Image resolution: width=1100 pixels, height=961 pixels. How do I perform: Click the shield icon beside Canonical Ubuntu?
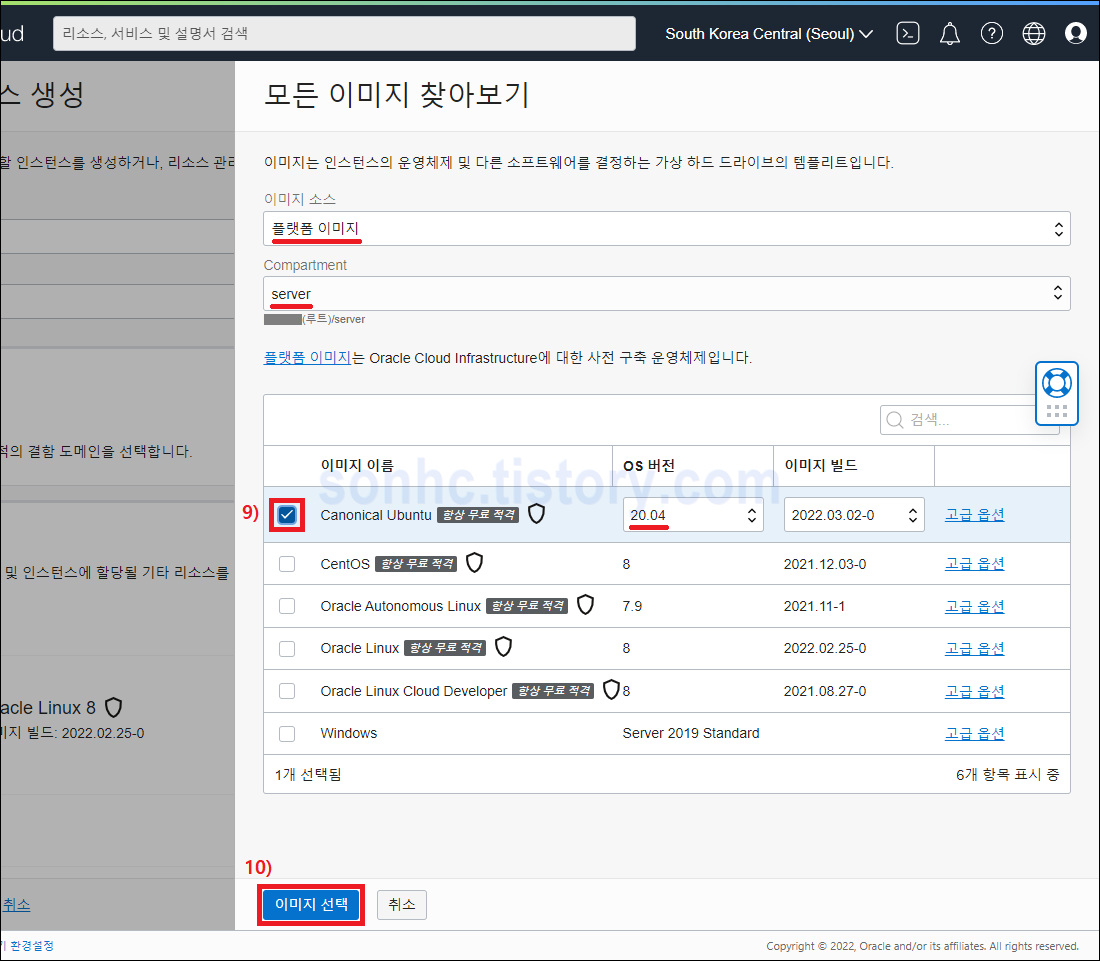pyautogui.click(x=537, y=514)
